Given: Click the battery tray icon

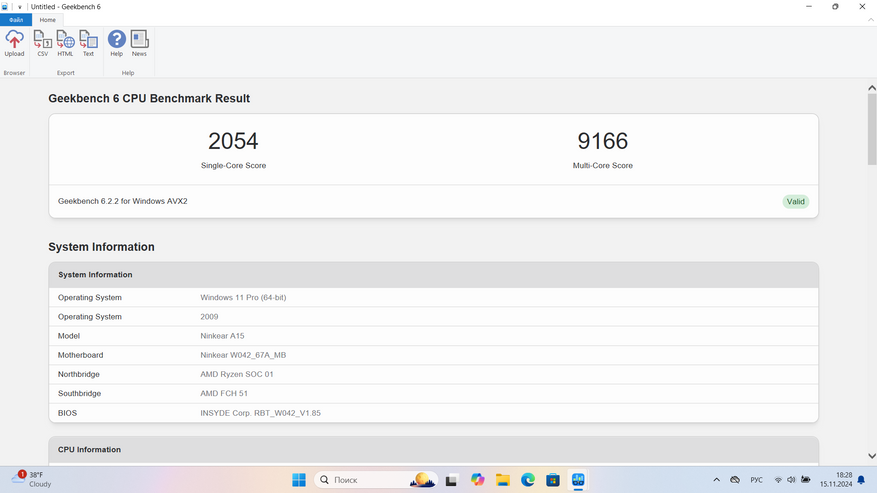Looking at the screenshot, I should (806, 480).
